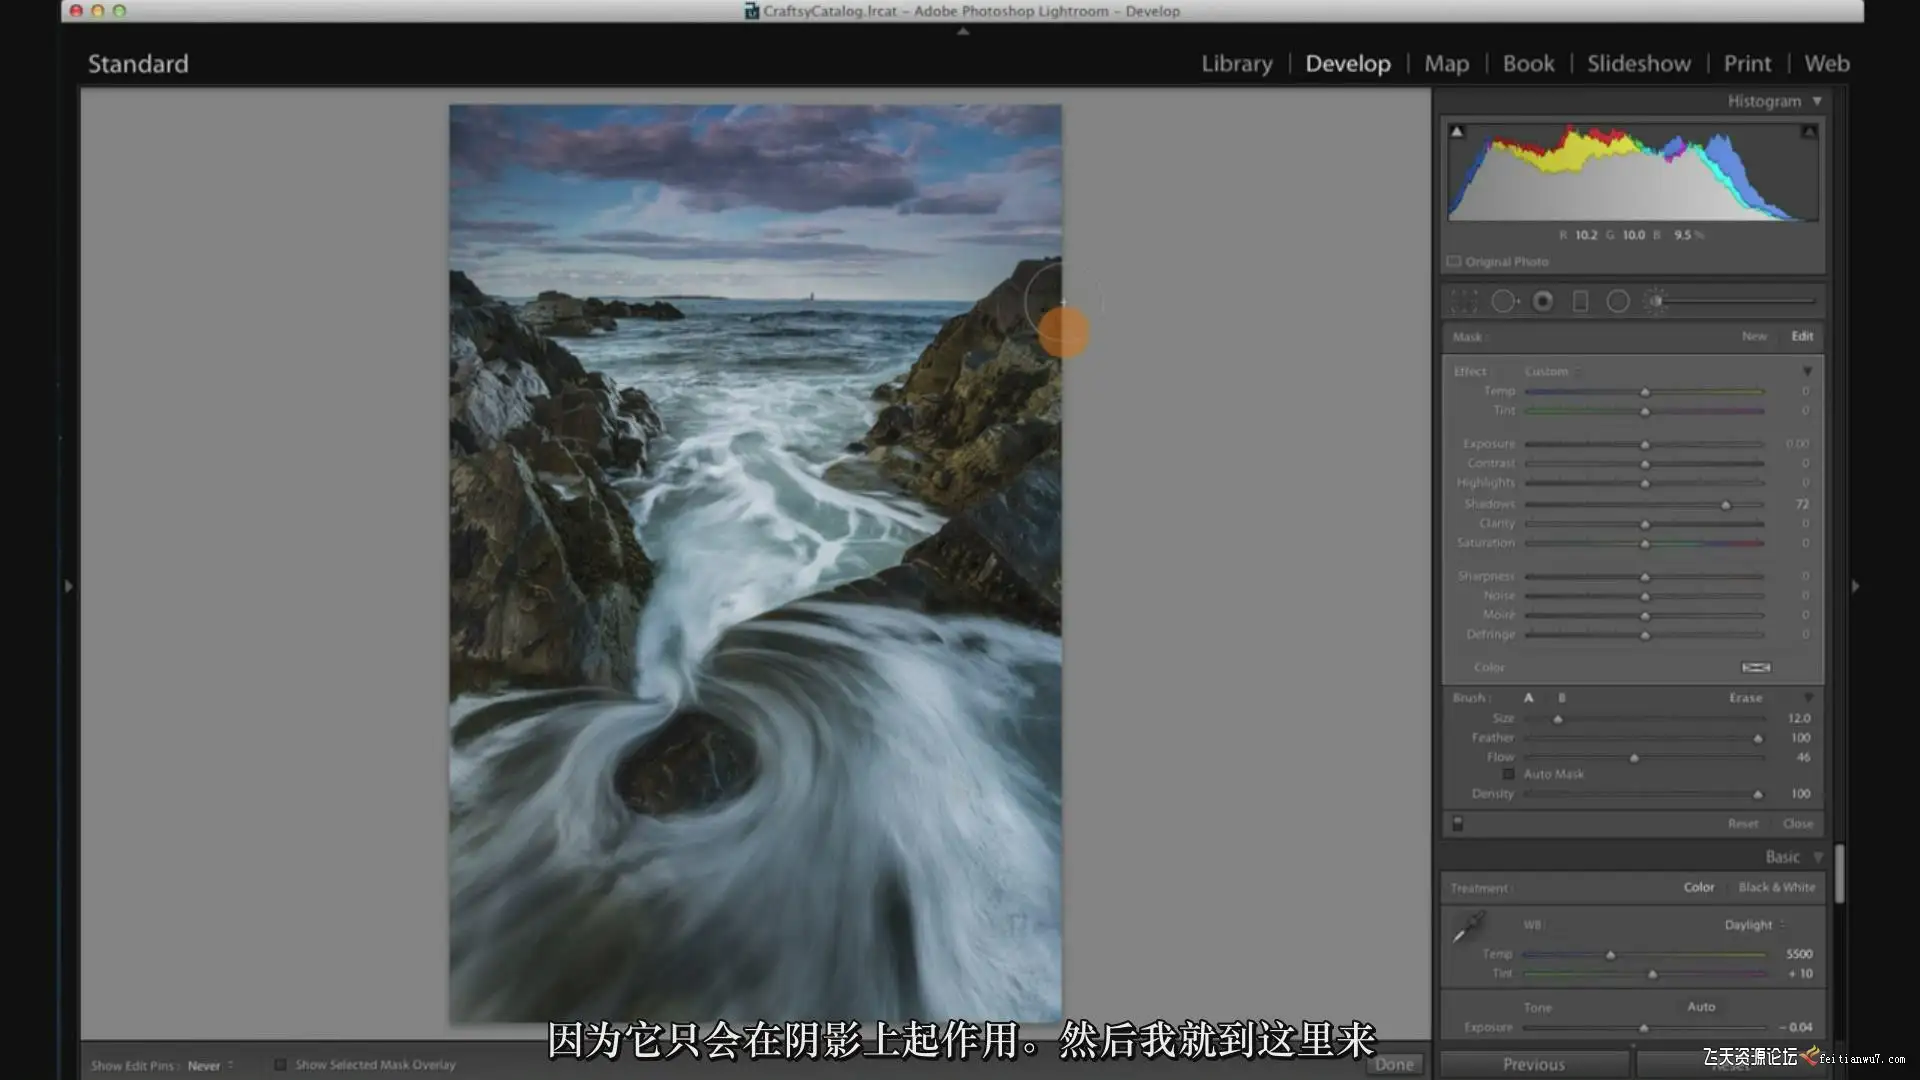Viewport: 1920px width, 1080px height.
Task: Enable the Auto Mask checkbox
Action: (1509, 774)
